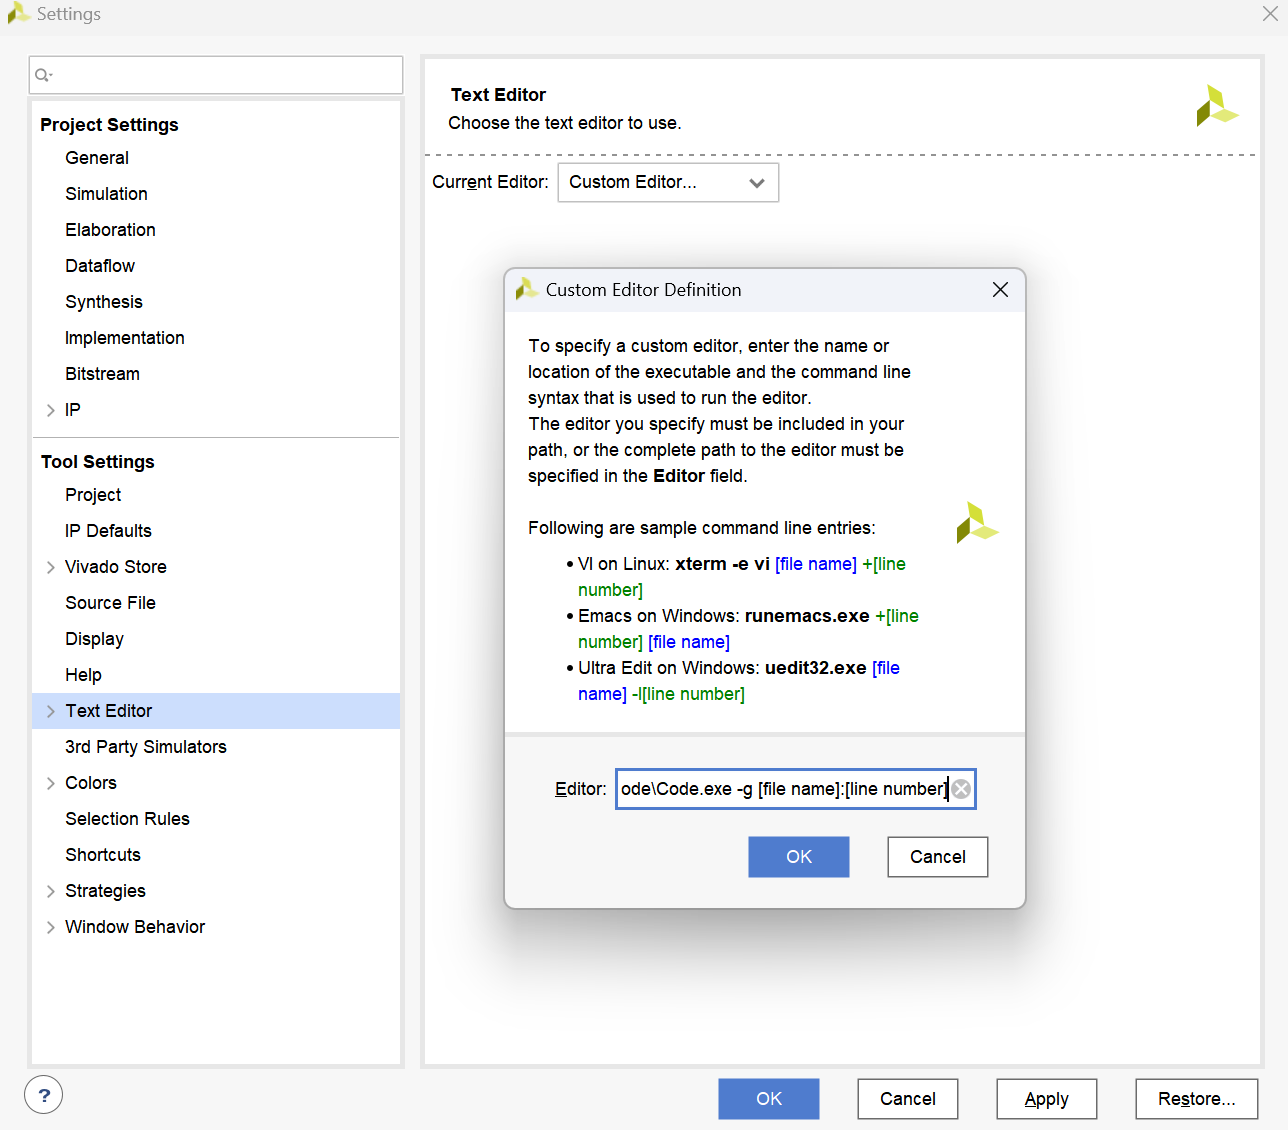Expand the Strategies settings node
1288x1130 pixels.
click(x=51, y=891)
